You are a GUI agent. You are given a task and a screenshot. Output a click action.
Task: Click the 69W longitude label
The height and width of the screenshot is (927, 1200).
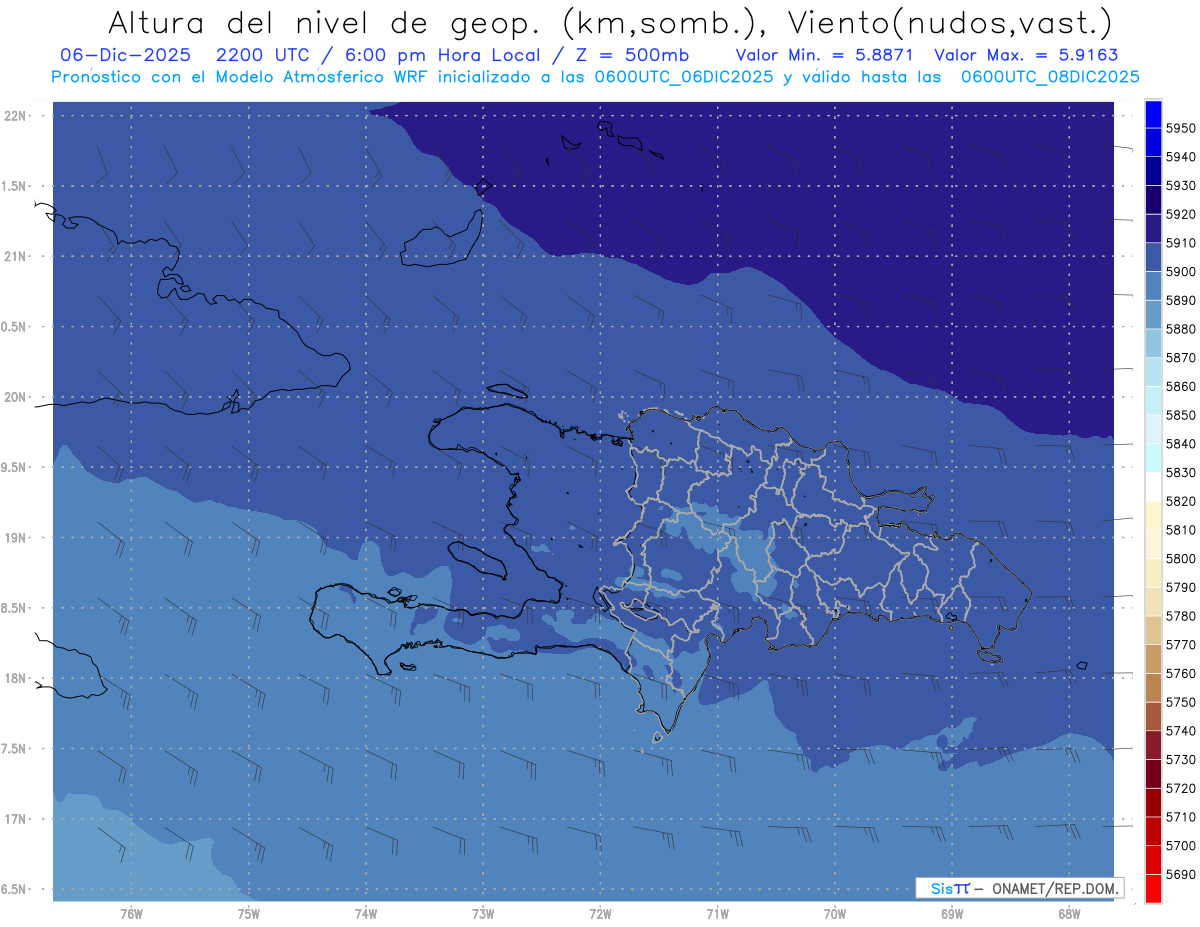point(952,914)
